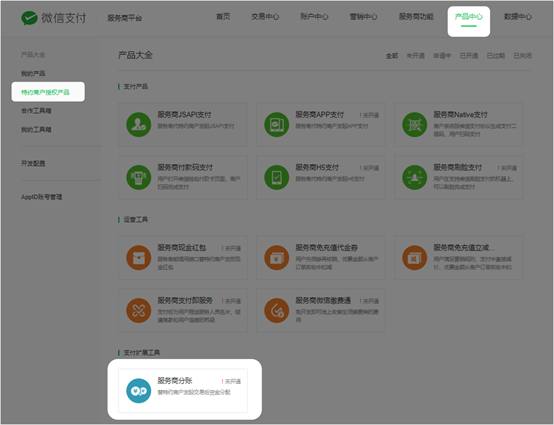Click the 未开通 status on 服务商现金红包 card

pyautogui.click(x=231, y=248)
